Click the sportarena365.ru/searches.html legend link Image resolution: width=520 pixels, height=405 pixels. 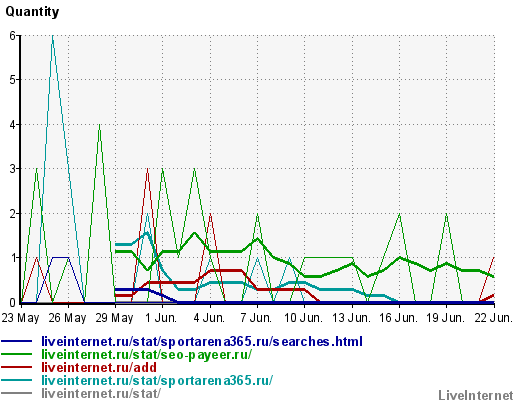pyautogui.click(x=202, y=342)
